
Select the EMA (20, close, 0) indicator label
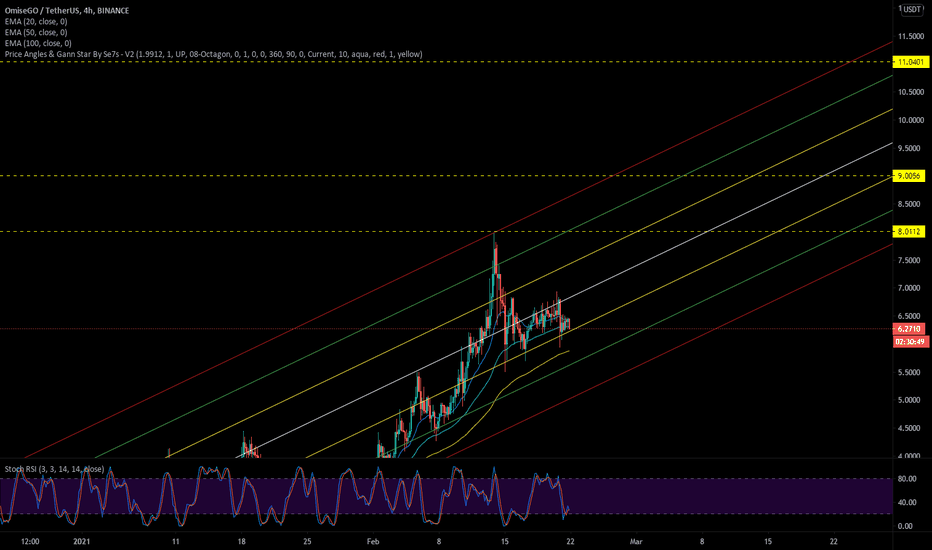click(36, 21)
